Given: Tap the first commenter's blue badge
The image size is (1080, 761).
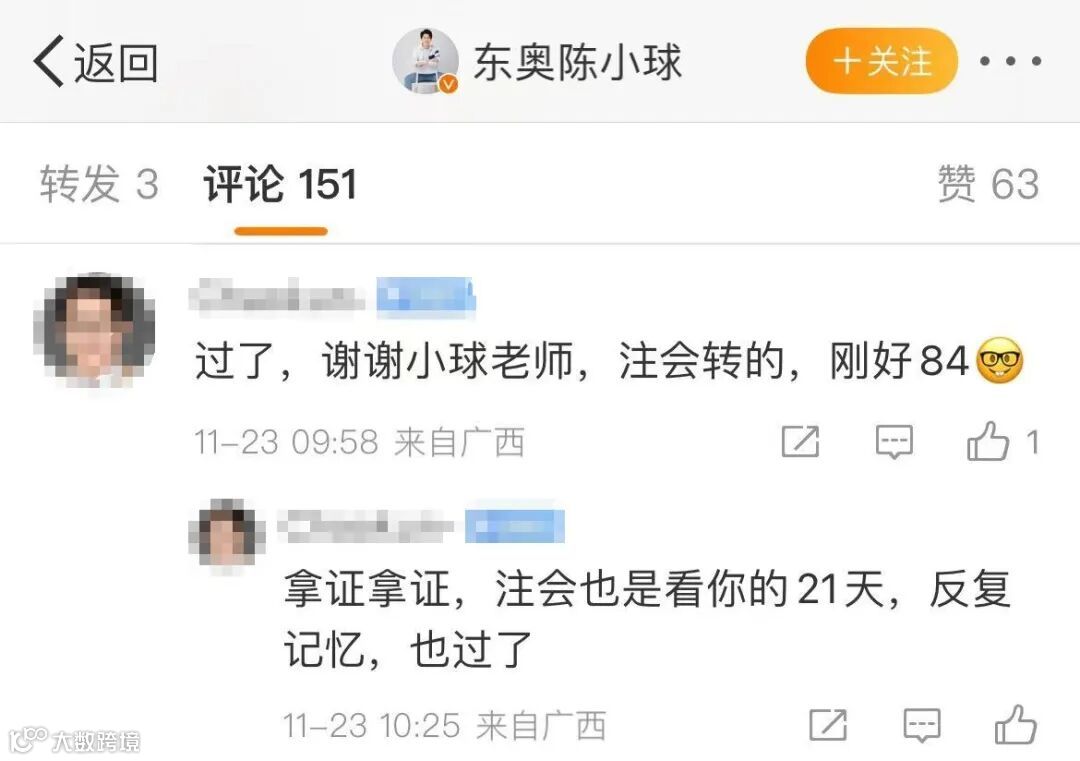Looking at the screenshot, I should tap(426, 298).
